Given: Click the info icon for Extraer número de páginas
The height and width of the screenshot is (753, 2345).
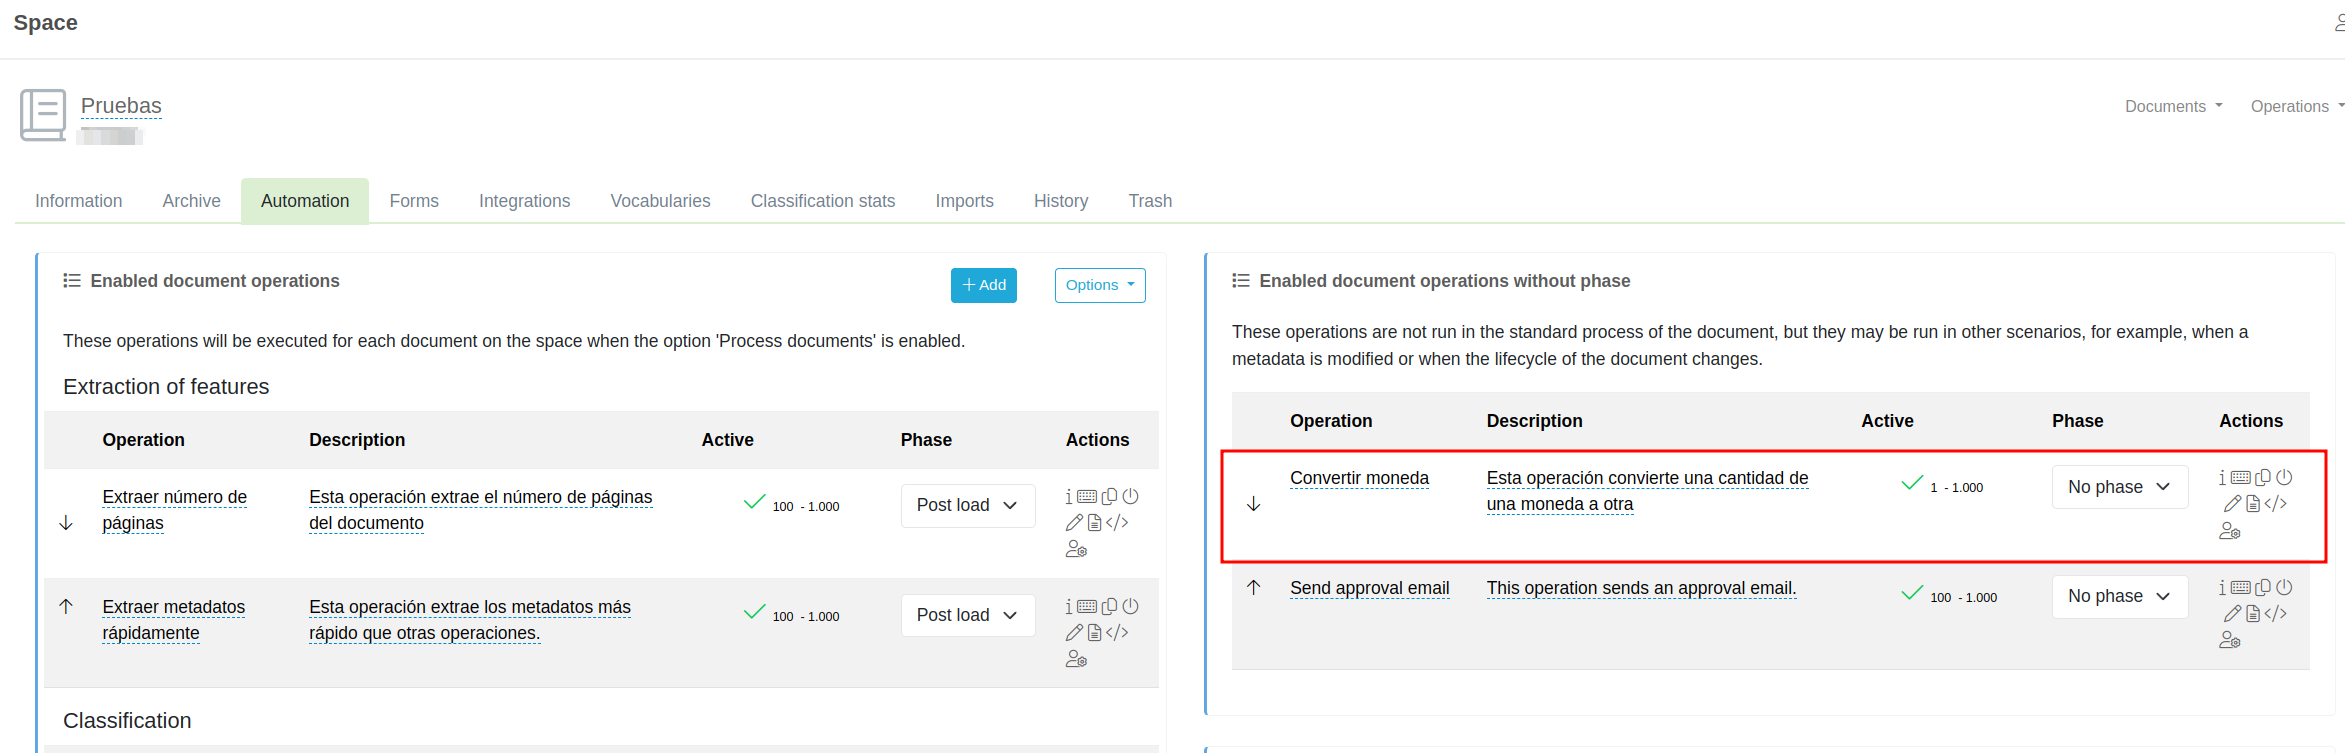Looking at the screenshot, I should click(x=1068, y=497).
